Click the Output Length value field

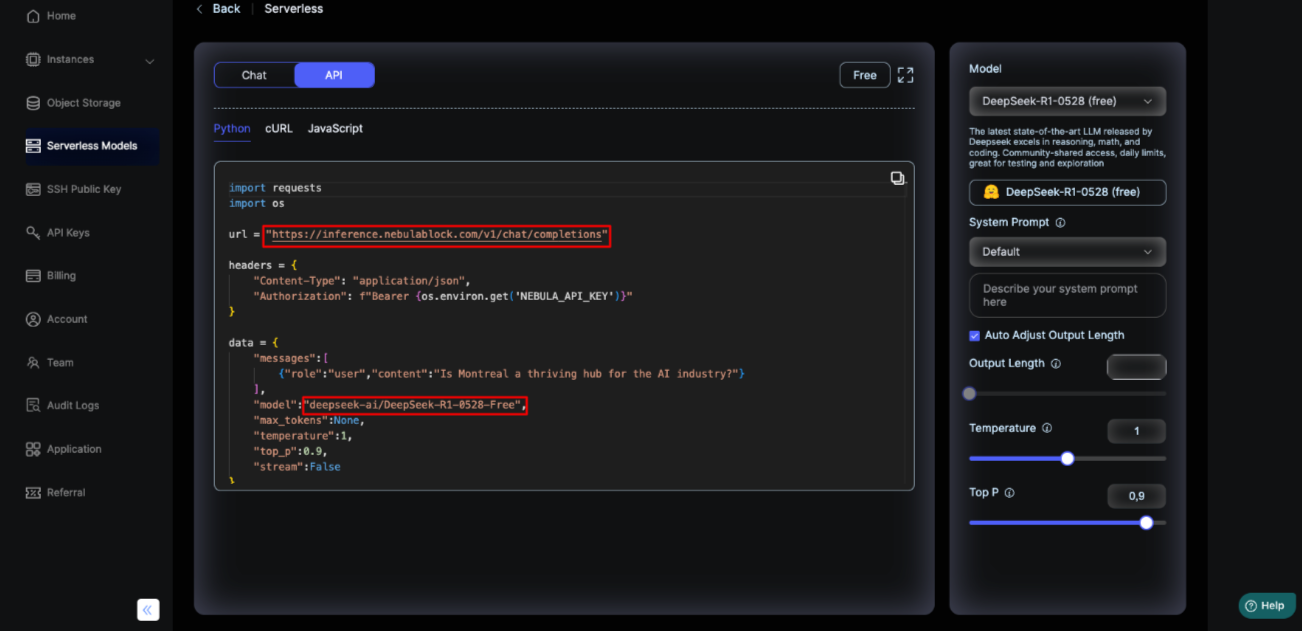tap(1136, 367)
